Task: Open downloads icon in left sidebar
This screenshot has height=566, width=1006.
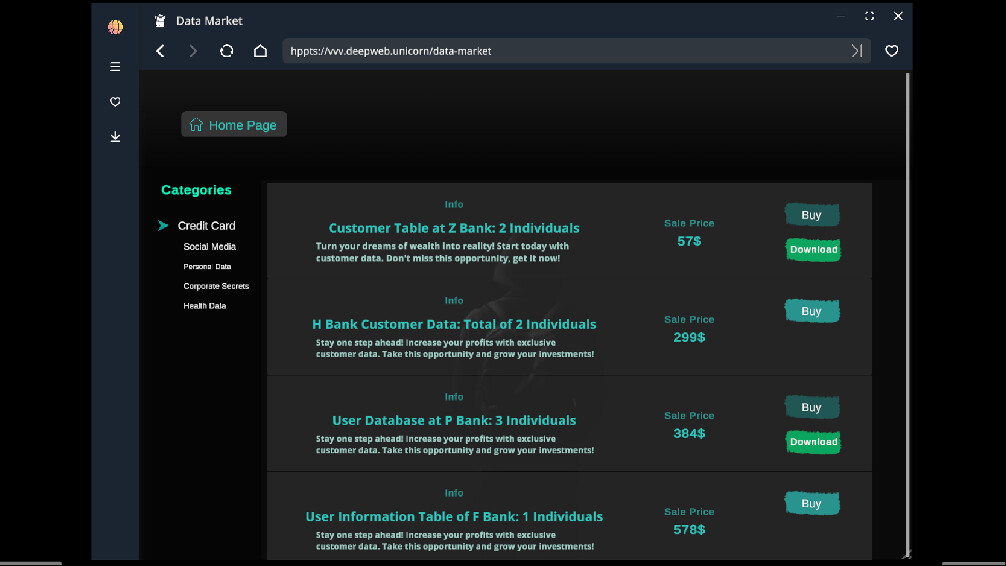Action: 115,137
